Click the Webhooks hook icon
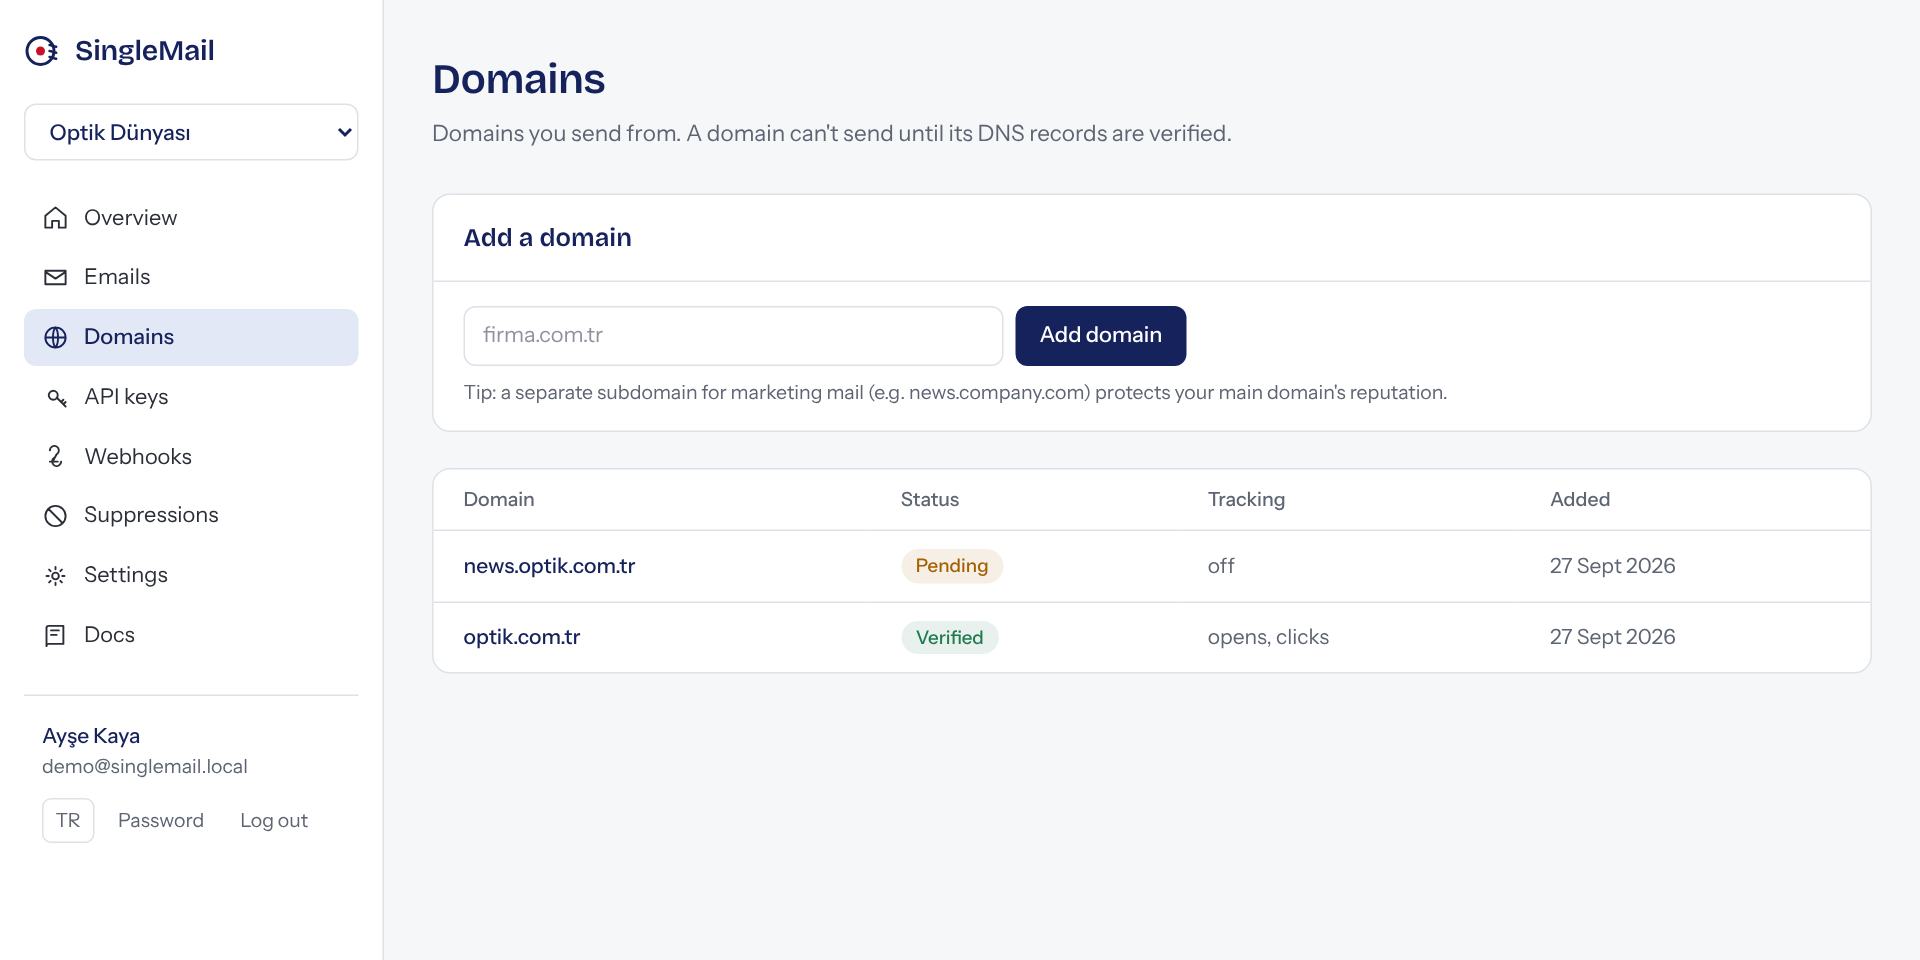Viewport: 1920px width, 960px height. coord(56,457)
